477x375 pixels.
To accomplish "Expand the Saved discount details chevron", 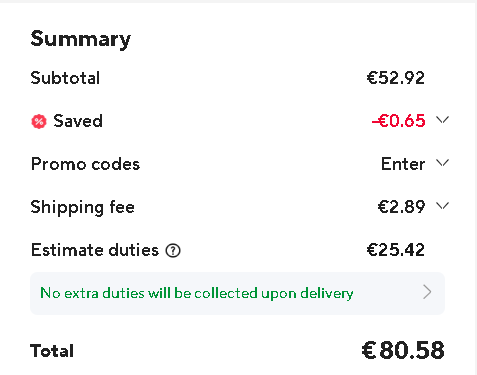I will 442,120.
